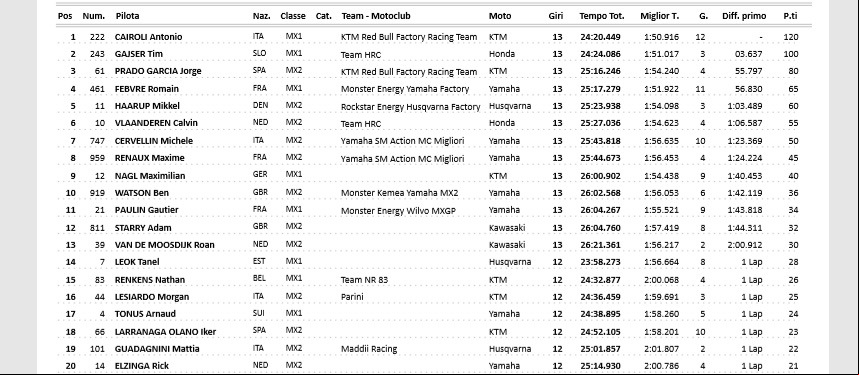Click the Miglior T. column header
This screenshot has width=859, height=375.
point(660,16)
